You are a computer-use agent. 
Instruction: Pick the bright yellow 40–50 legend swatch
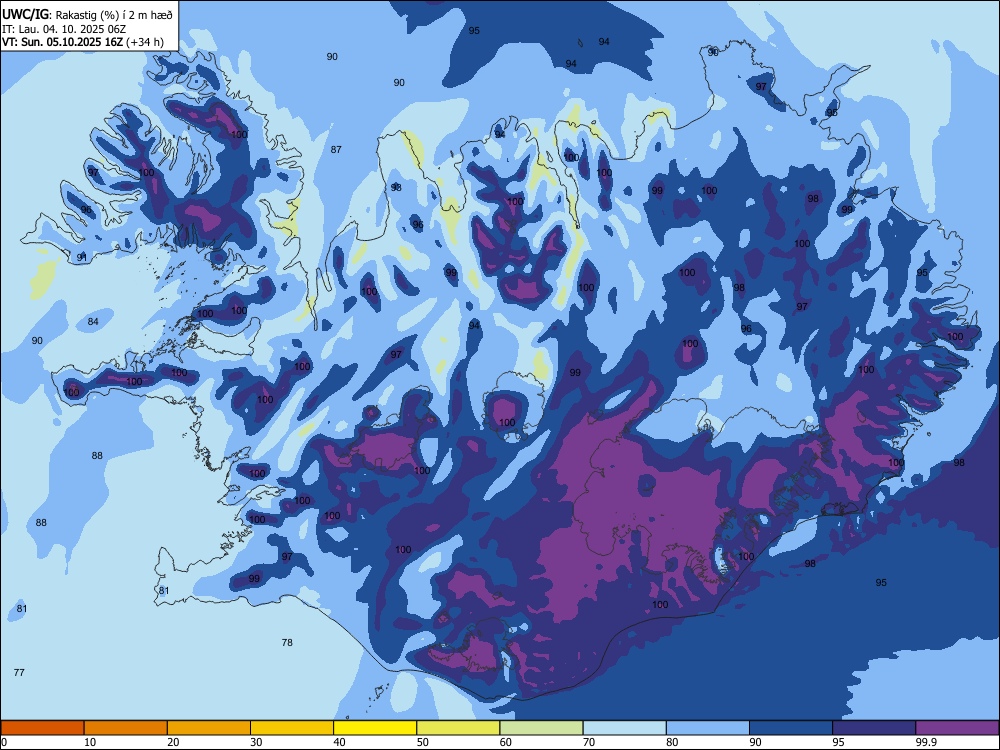point(375,728)
